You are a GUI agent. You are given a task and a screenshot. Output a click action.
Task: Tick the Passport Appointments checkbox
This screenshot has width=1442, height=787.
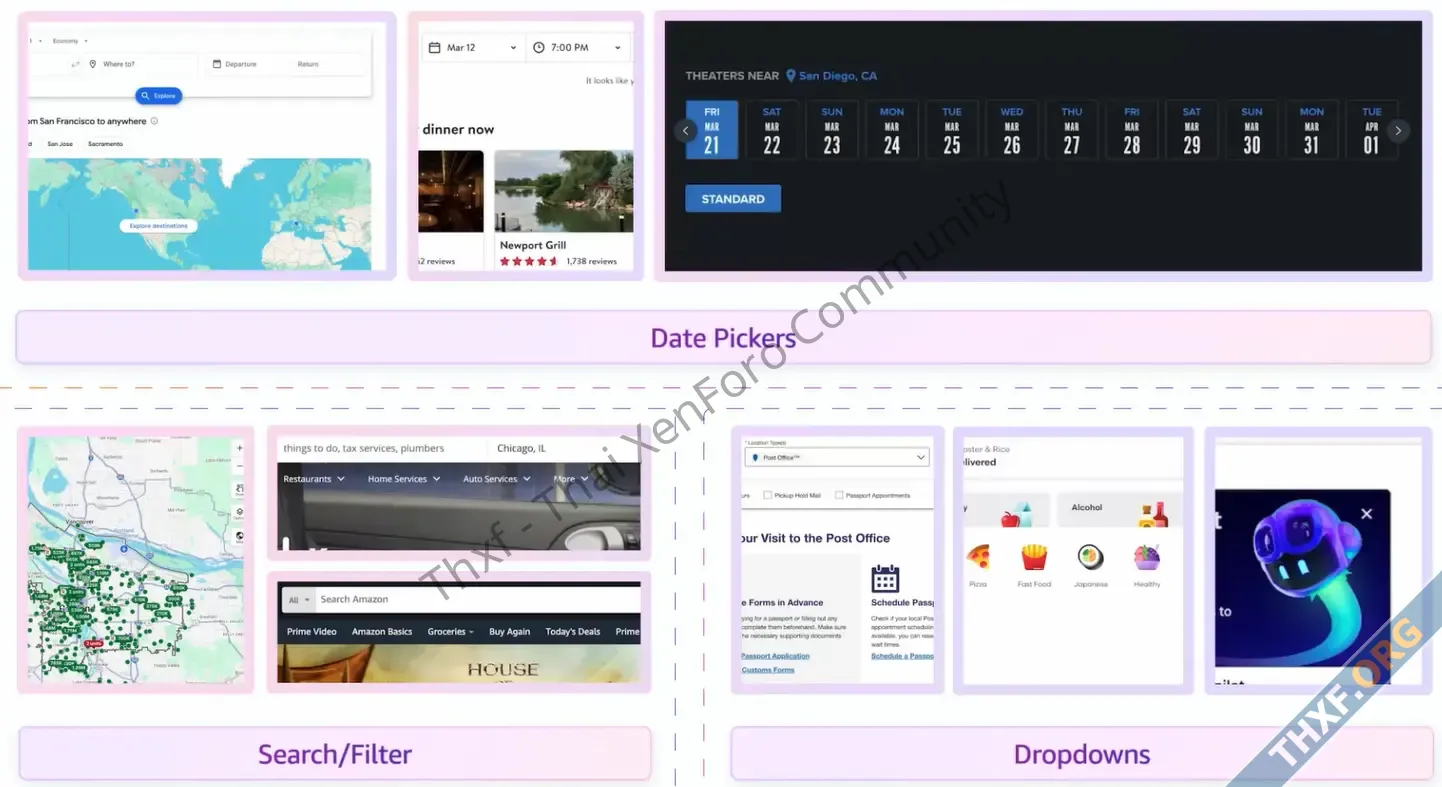coord(839,495)
